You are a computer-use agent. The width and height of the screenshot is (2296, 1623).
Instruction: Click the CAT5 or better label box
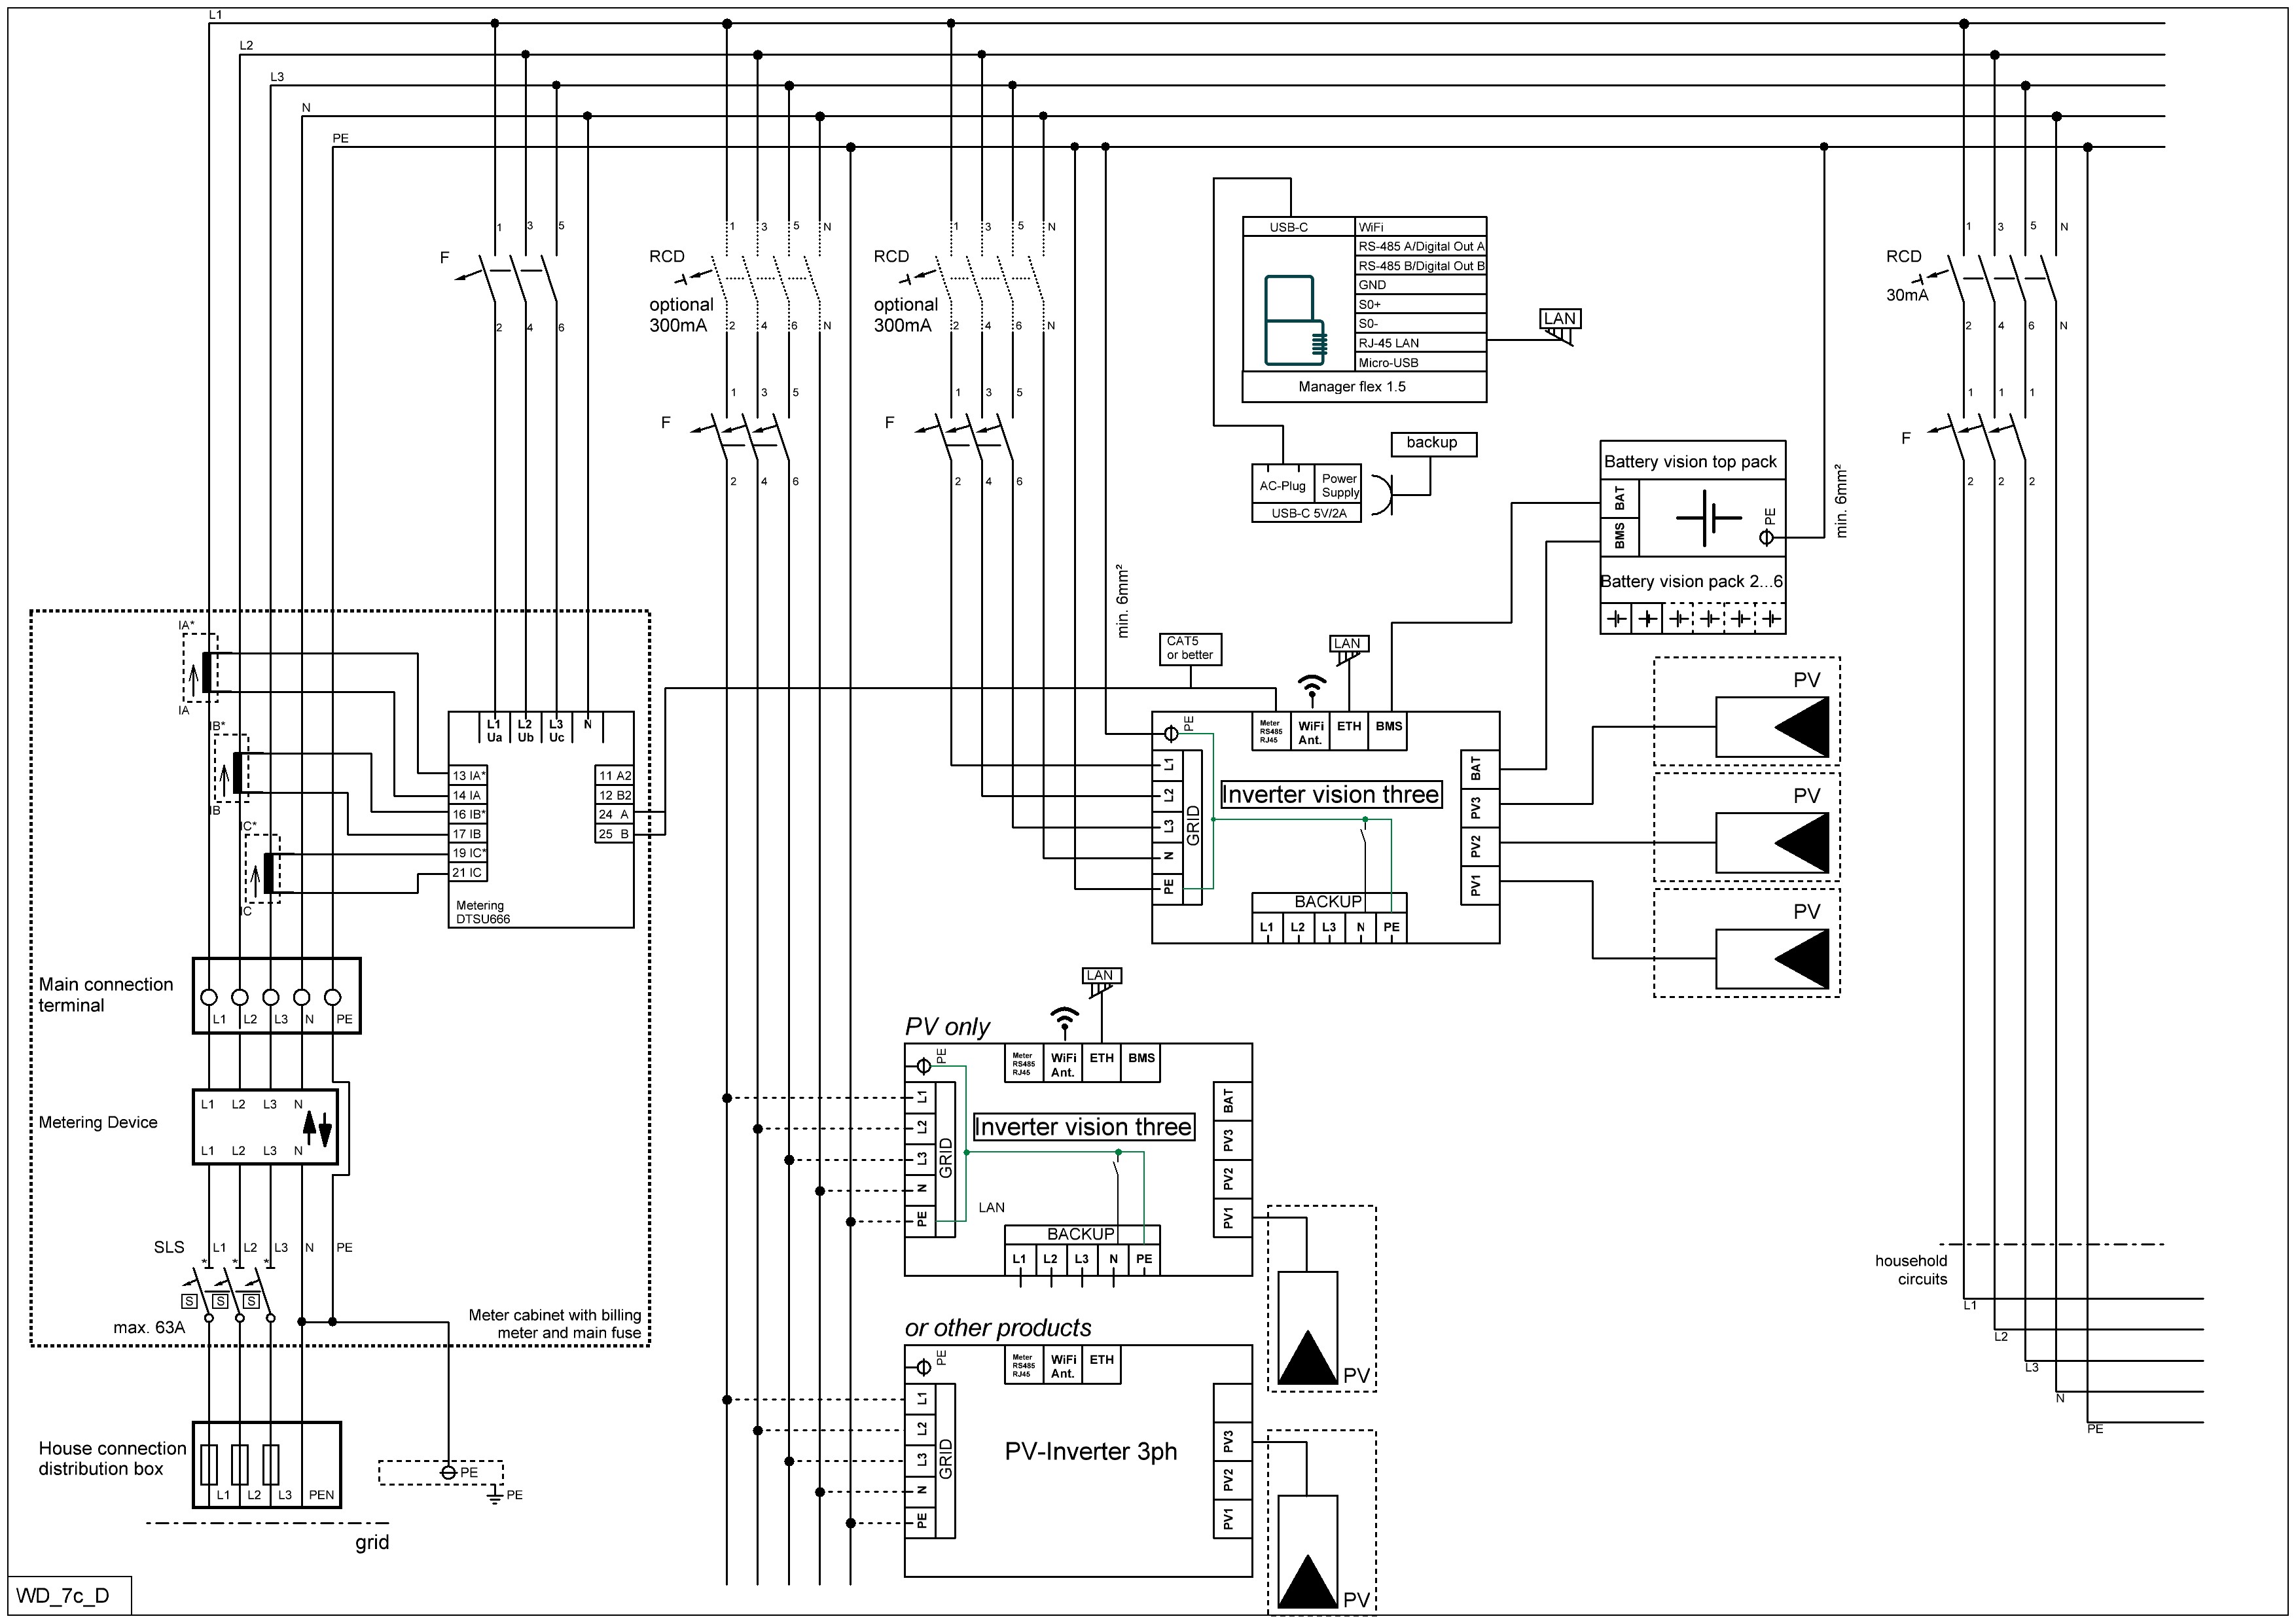click(1190, 648)
